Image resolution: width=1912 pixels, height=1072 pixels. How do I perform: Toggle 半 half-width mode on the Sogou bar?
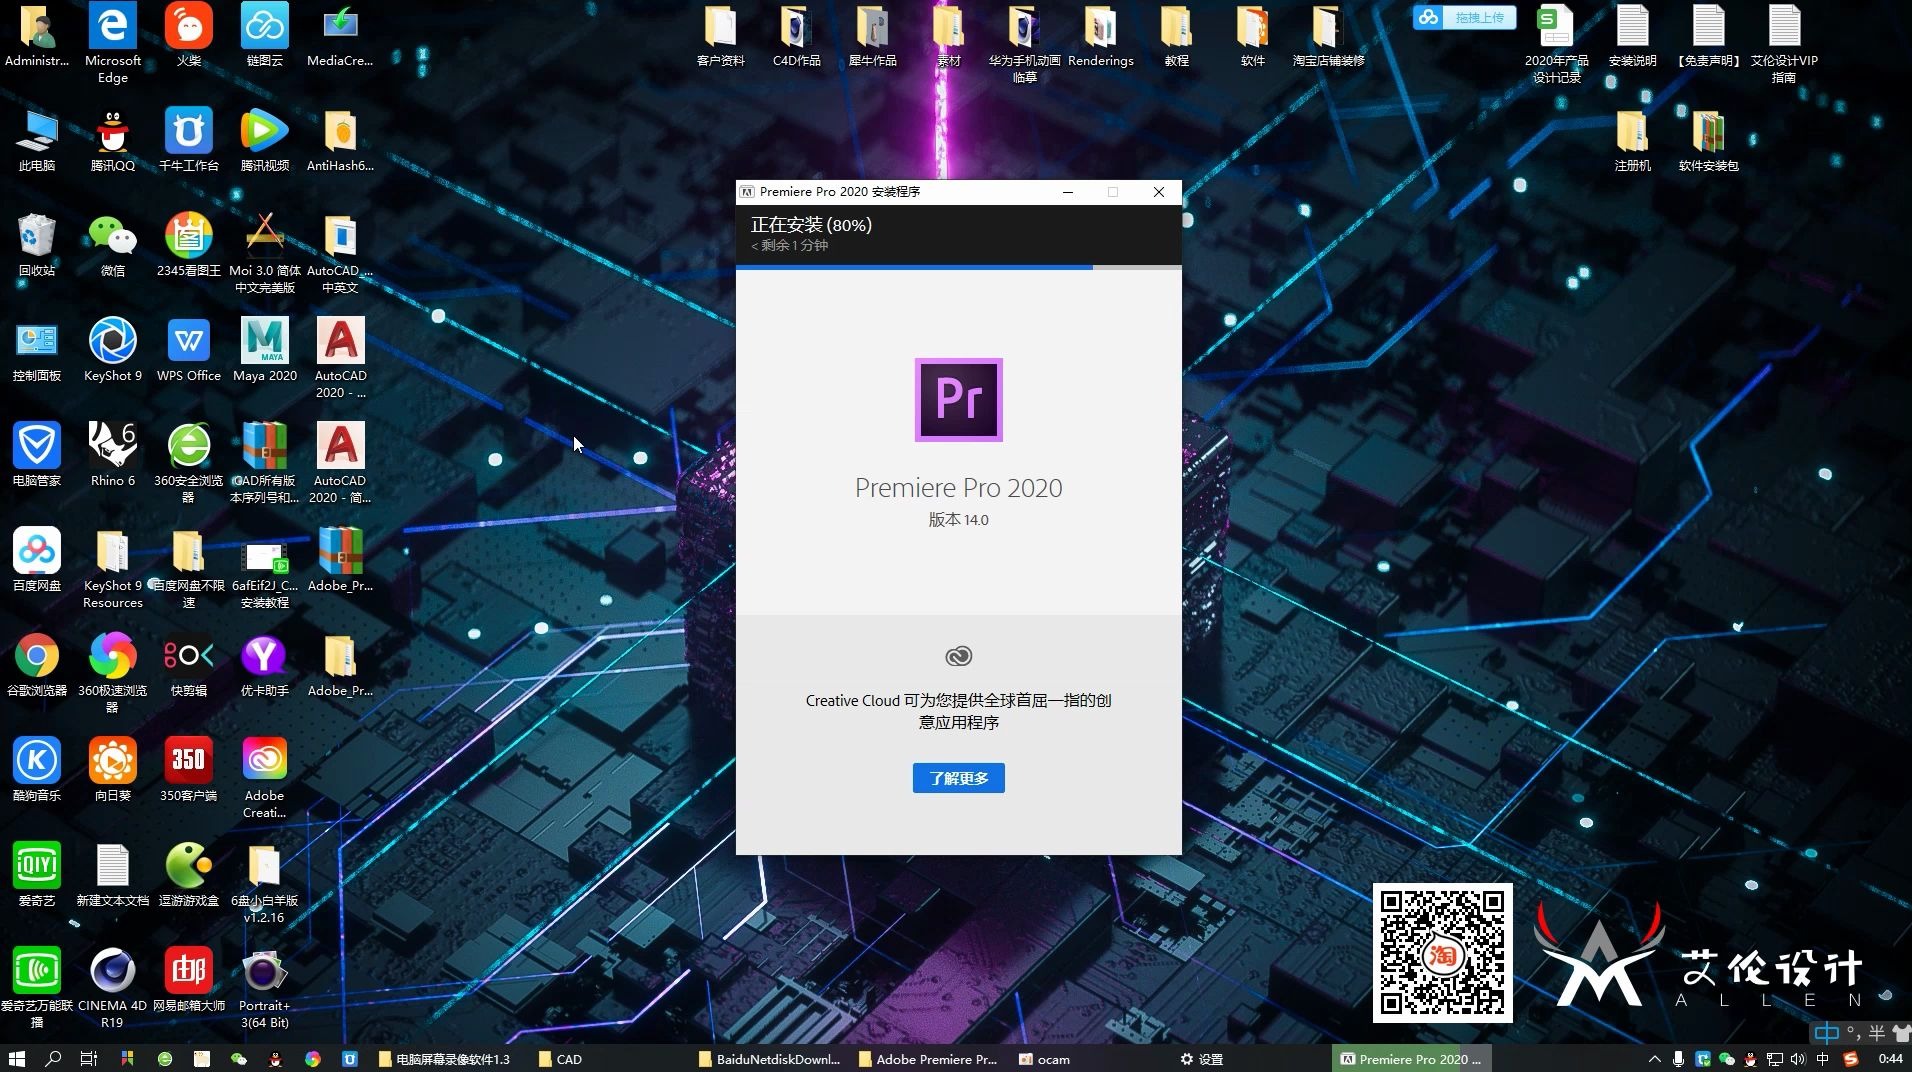[x=1877, y=1033]
